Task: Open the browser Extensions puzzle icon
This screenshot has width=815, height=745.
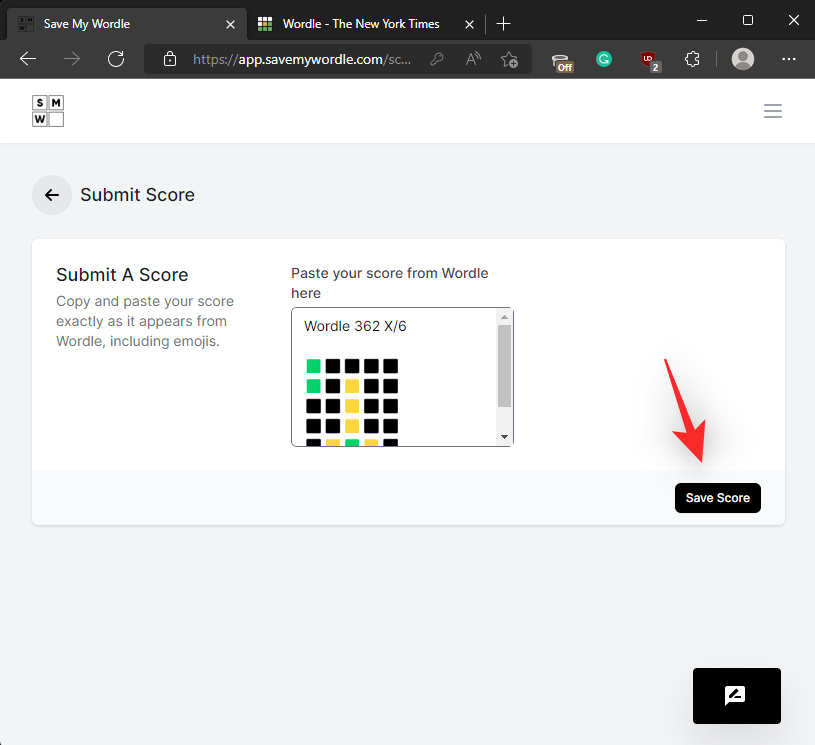Action: click(x=692, y=59)
